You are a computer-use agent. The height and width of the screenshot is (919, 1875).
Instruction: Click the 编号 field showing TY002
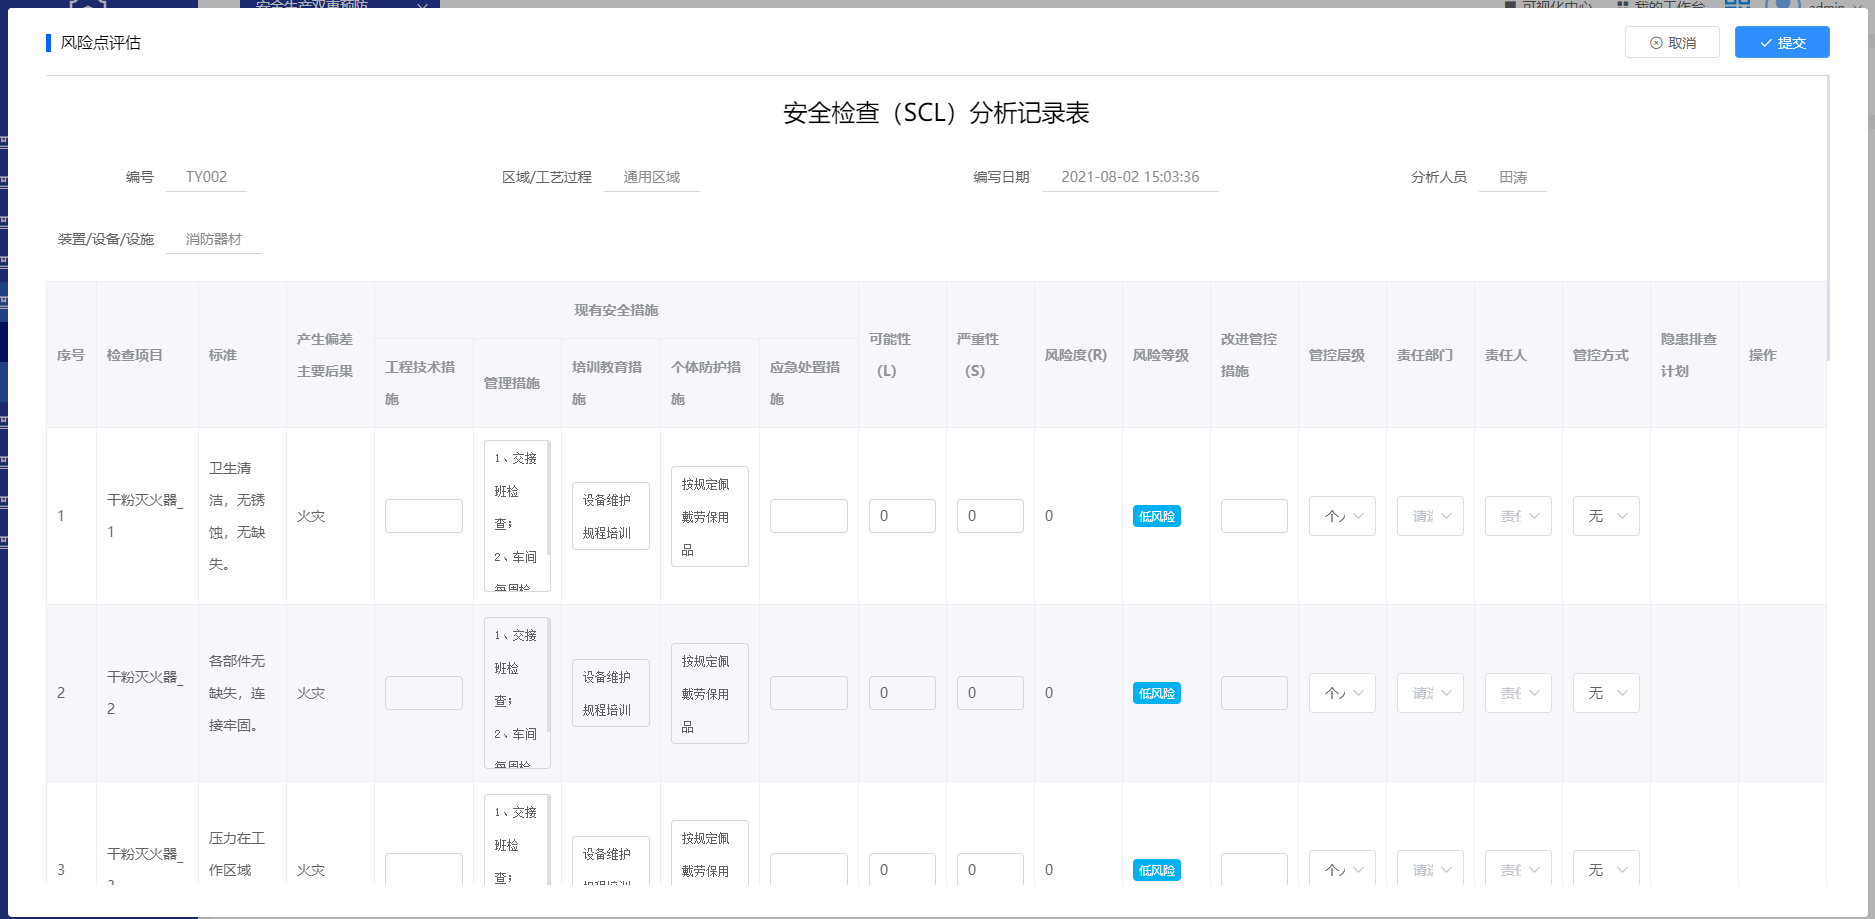click(x=206, y=177)
